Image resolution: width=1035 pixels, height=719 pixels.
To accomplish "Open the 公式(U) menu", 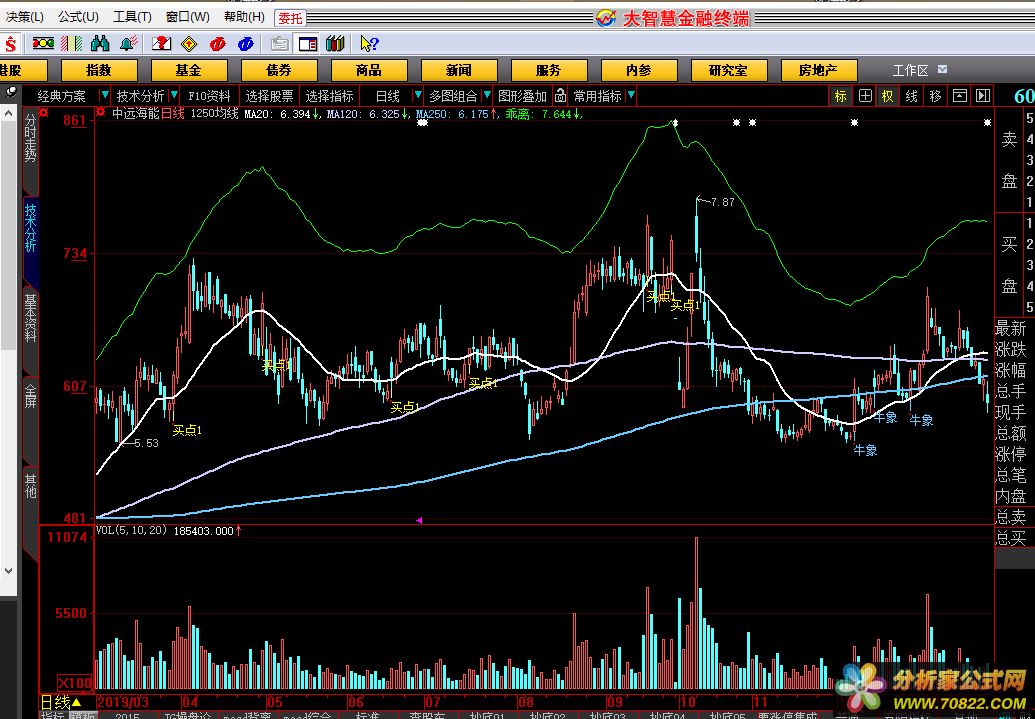I will tap(78, 17).
